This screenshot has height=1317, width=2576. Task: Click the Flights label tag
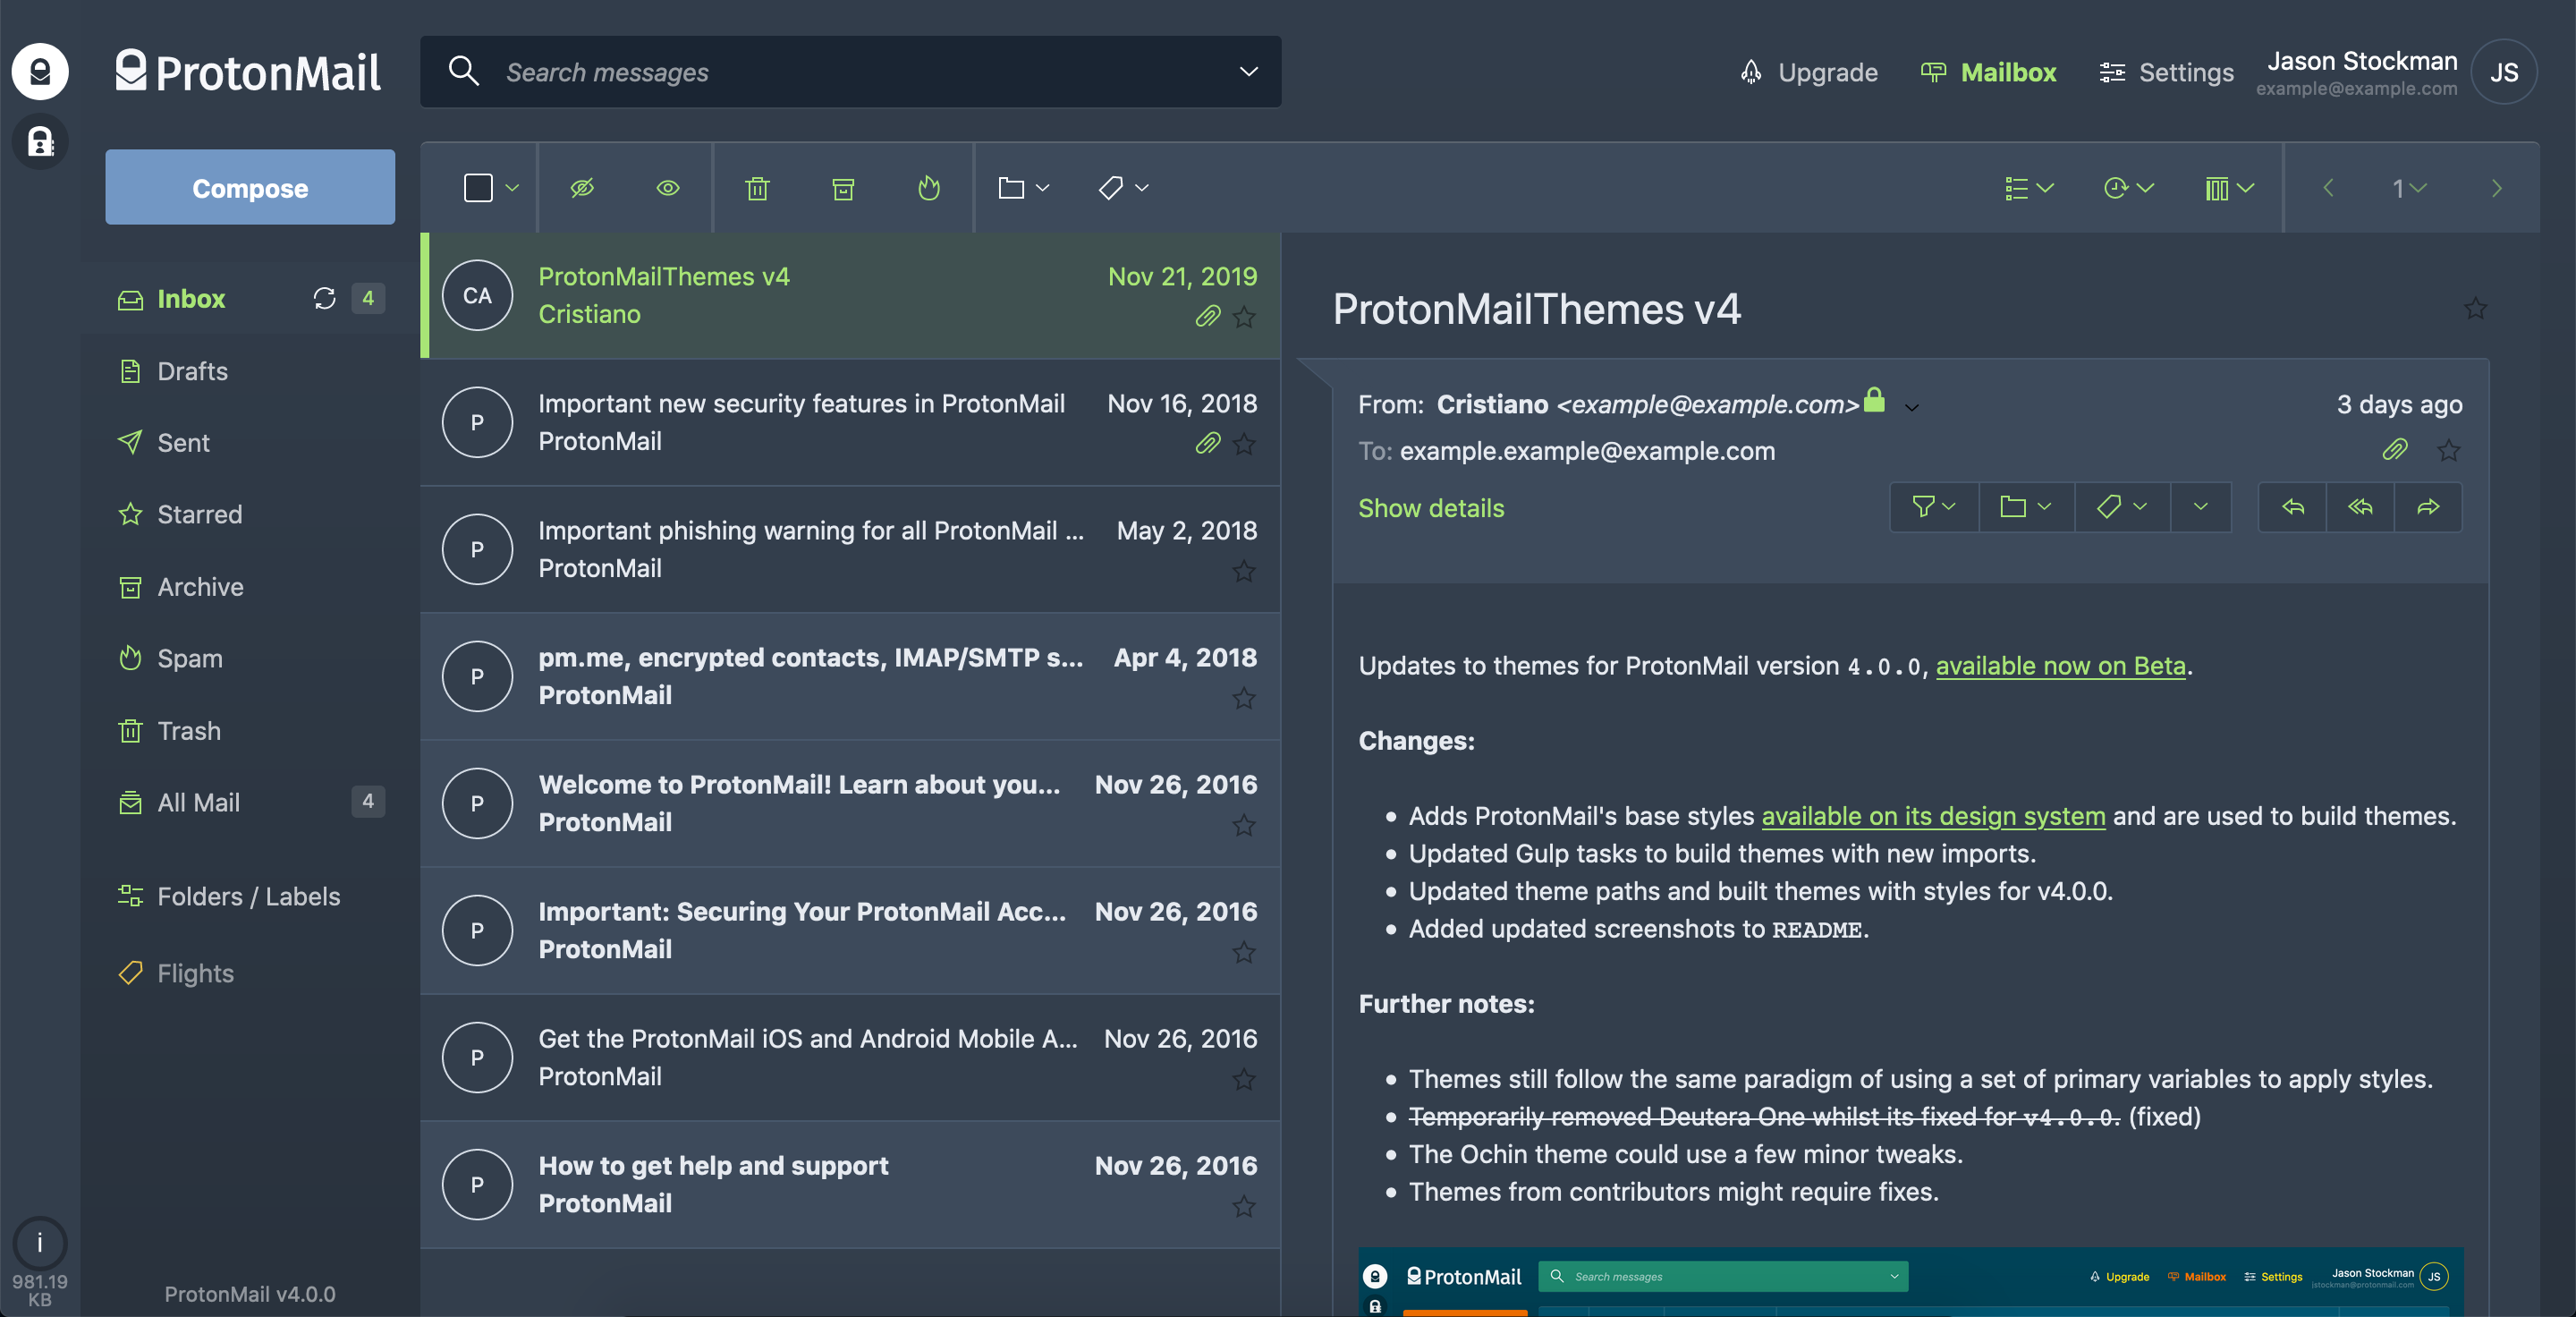click(x=194, y=973)
